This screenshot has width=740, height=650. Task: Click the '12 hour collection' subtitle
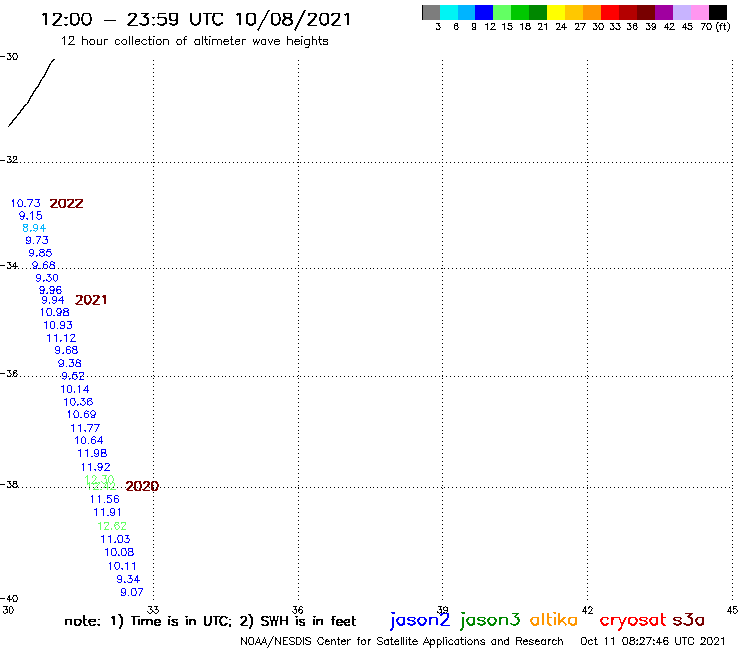click(194, 41)
